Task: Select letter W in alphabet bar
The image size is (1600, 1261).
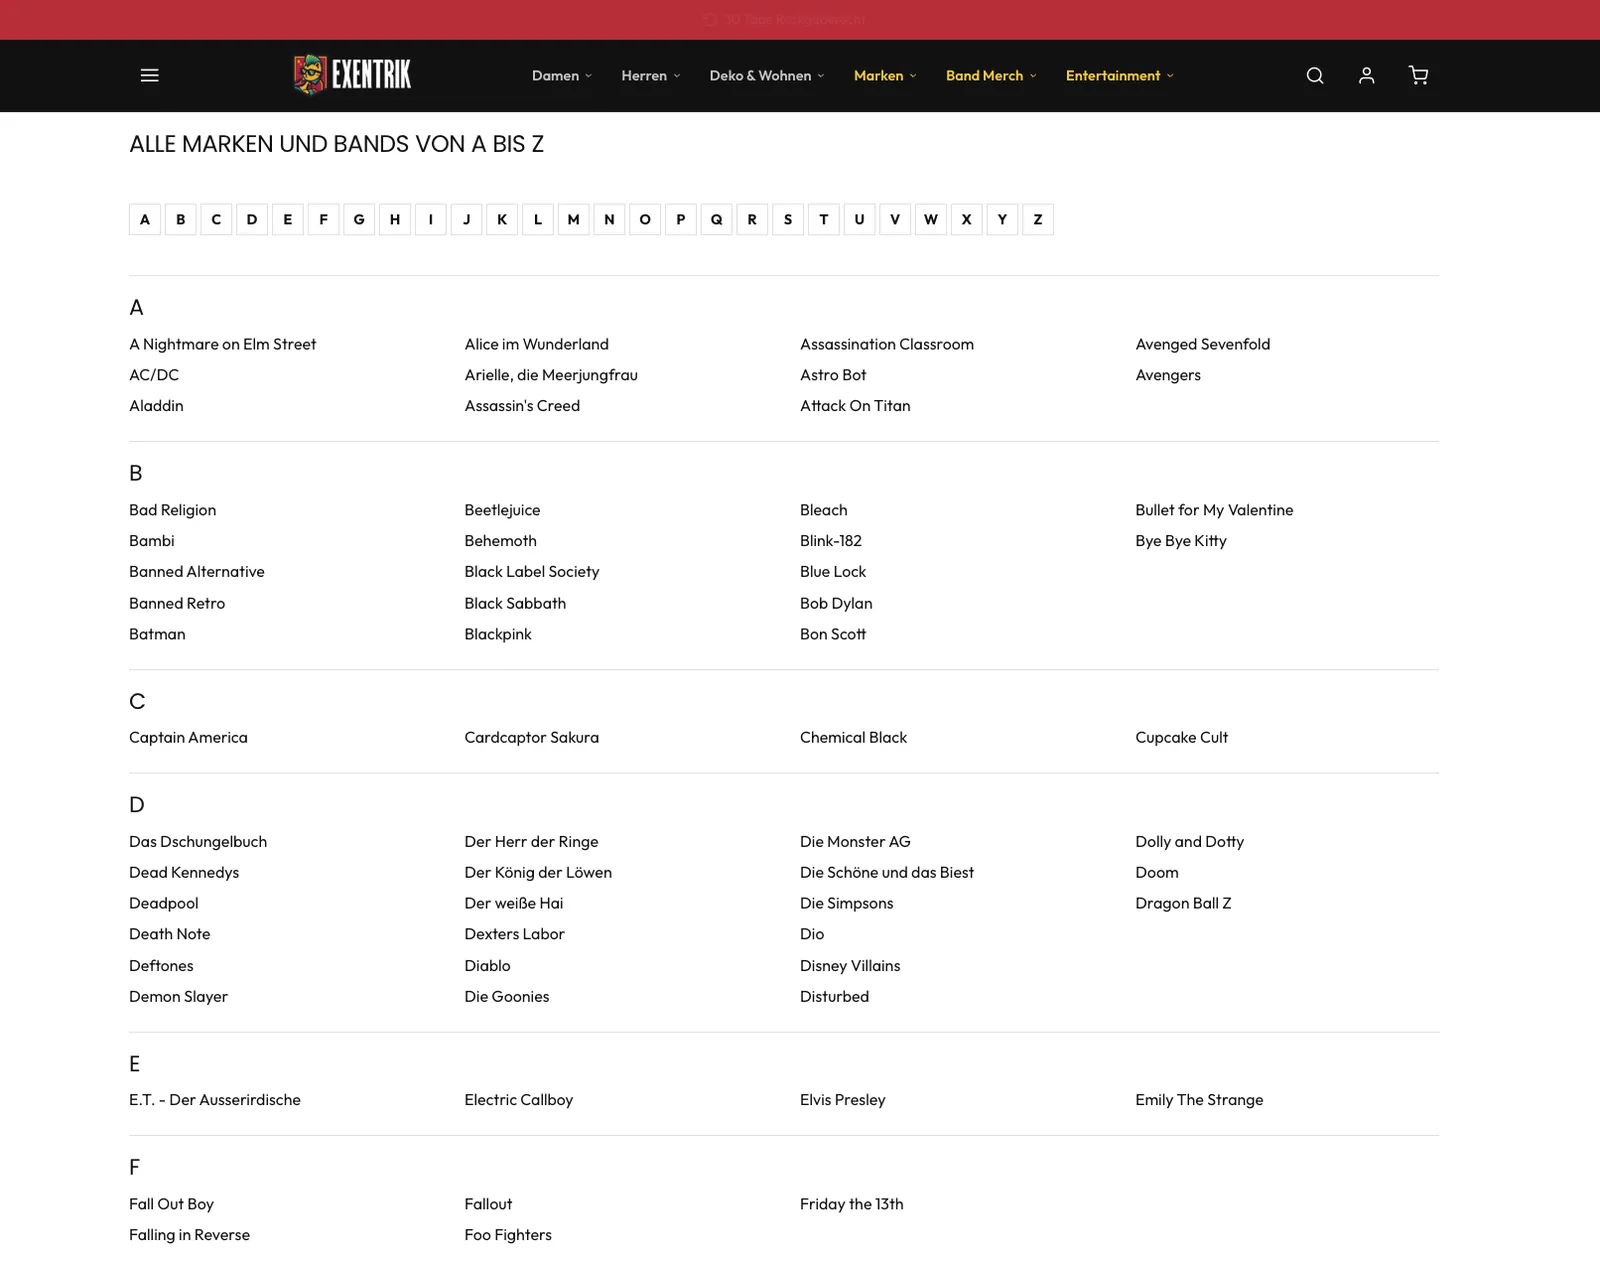Action: coord(931,219)
